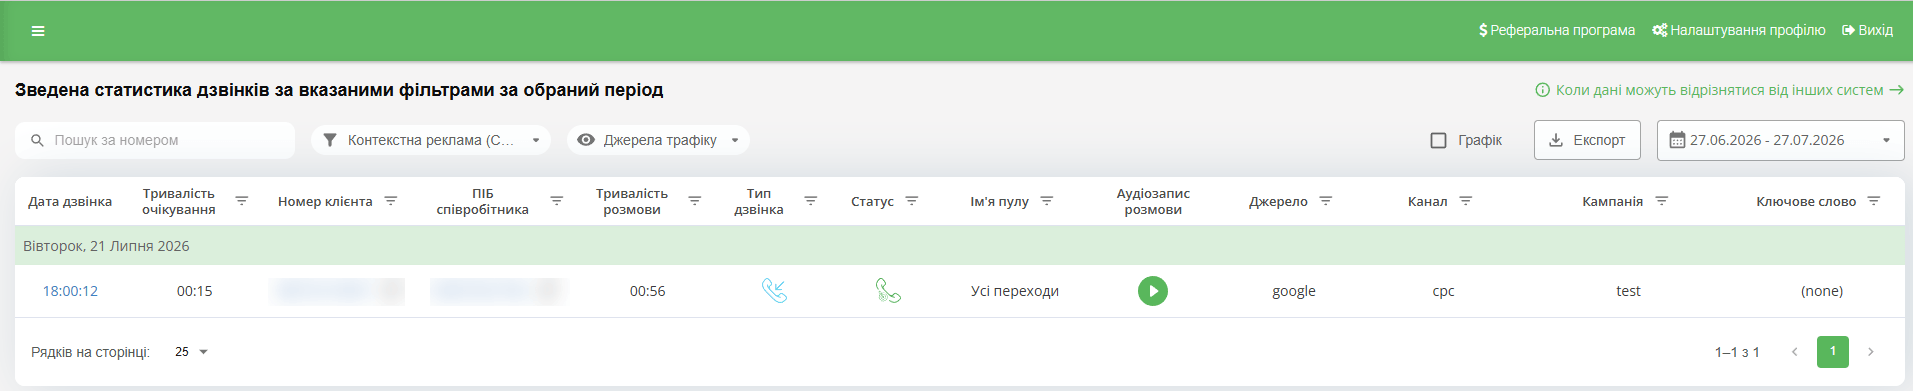Select page 1 in pagination
1913x391 pixels.
coord(1833,352)
